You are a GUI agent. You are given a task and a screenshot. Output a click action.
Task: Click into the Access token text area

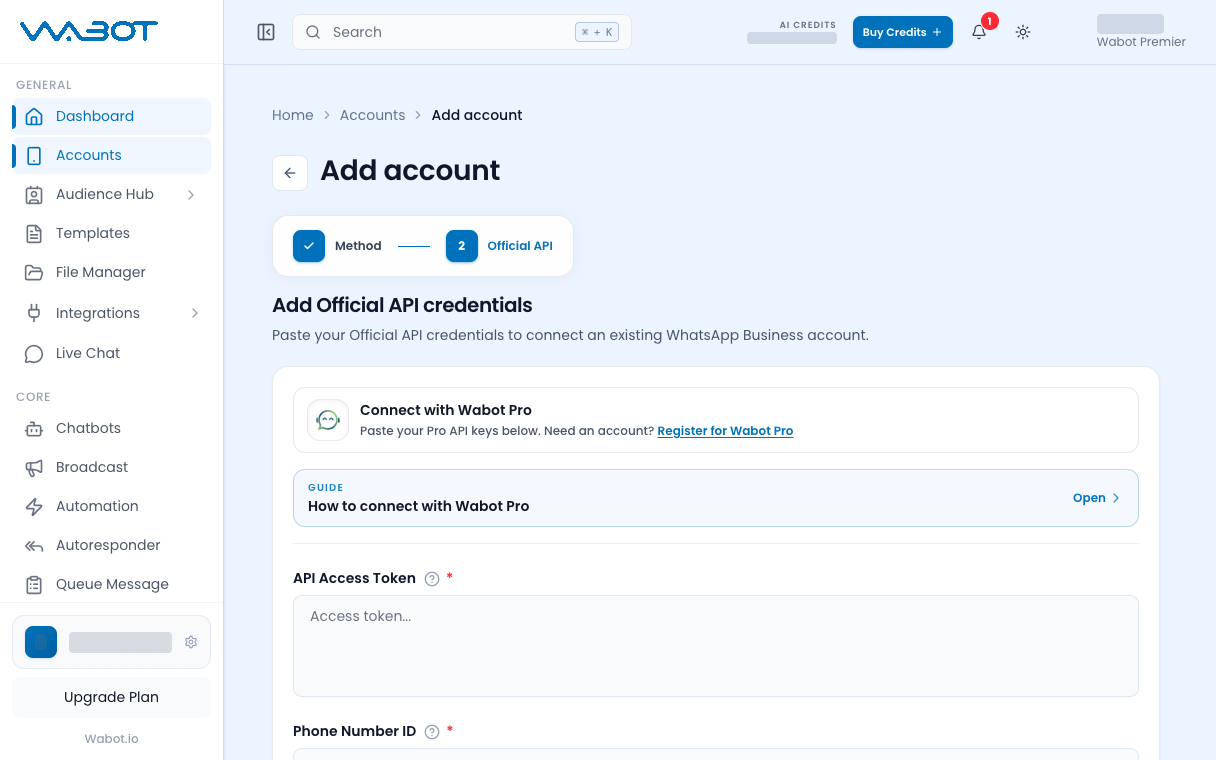[x=716, y=646]
